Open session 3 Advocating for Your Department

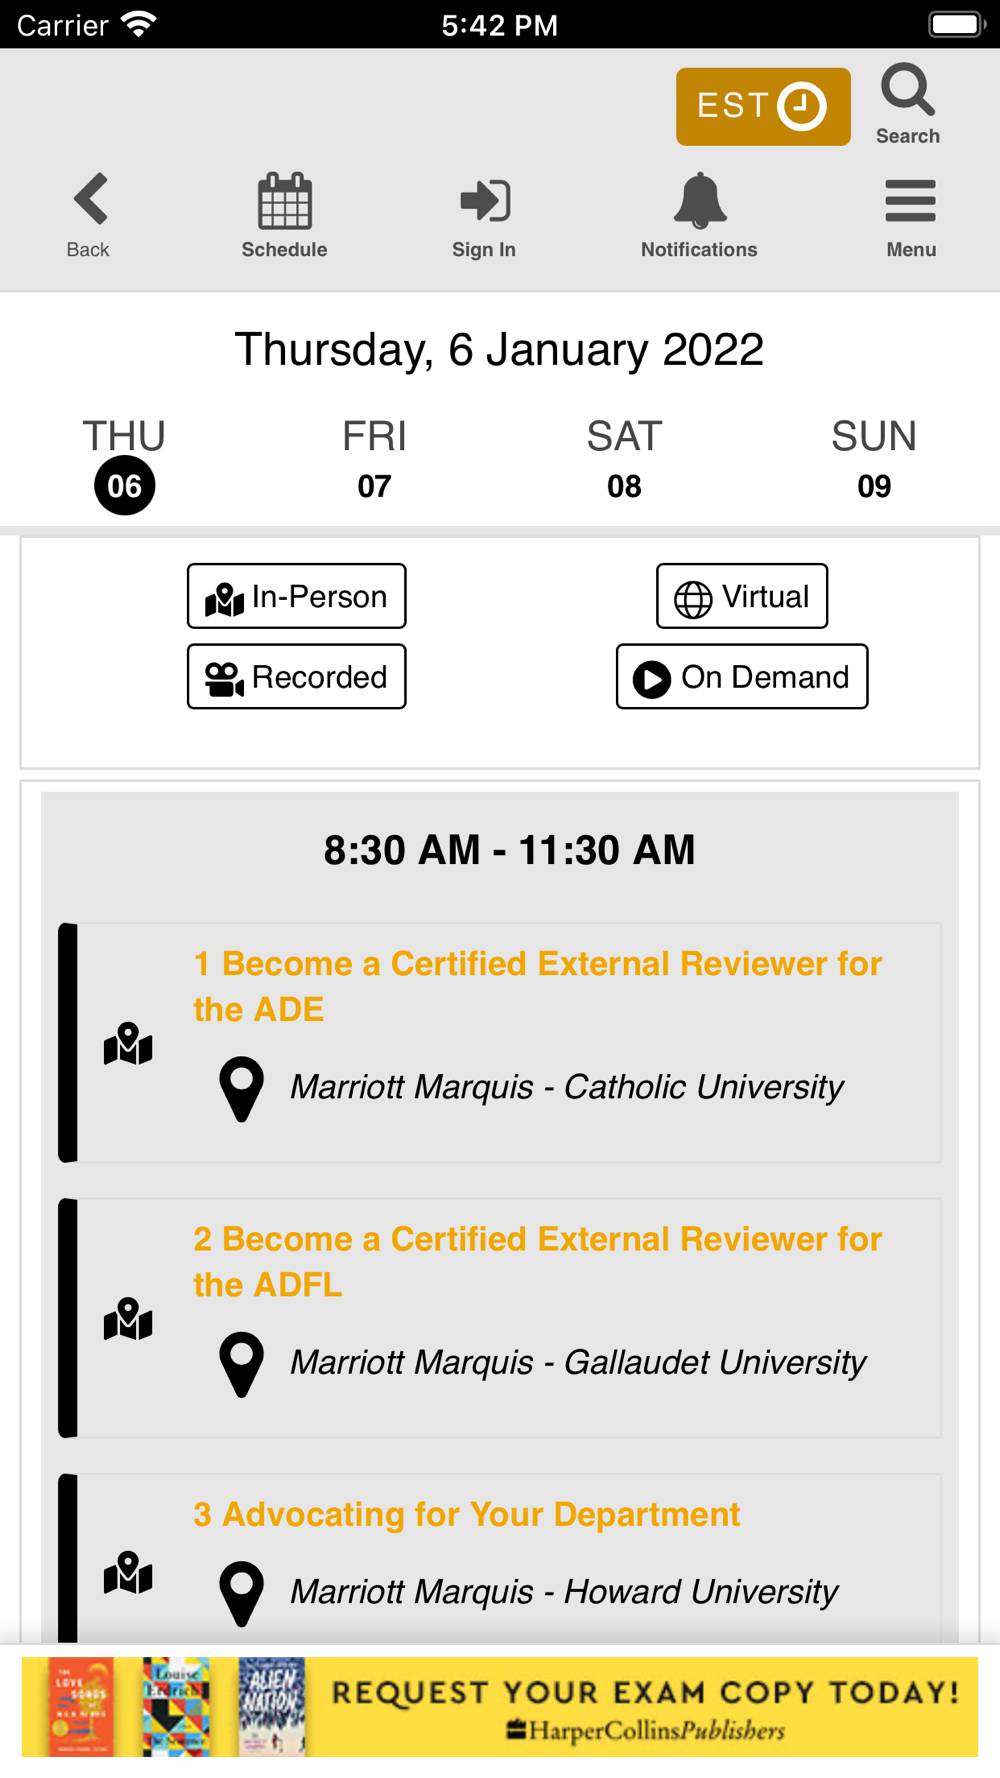point(467,1514)
